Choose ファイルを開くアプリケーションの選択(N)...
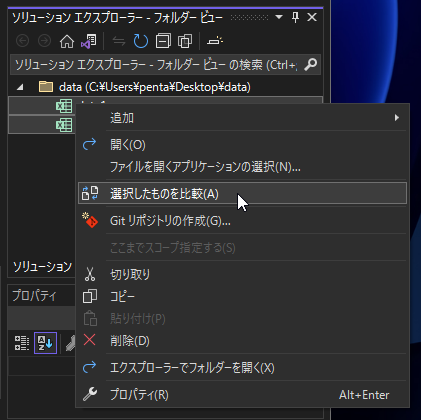Image resolution: width=421 pixels, height=420 pixels. click(x=242, y=166)
